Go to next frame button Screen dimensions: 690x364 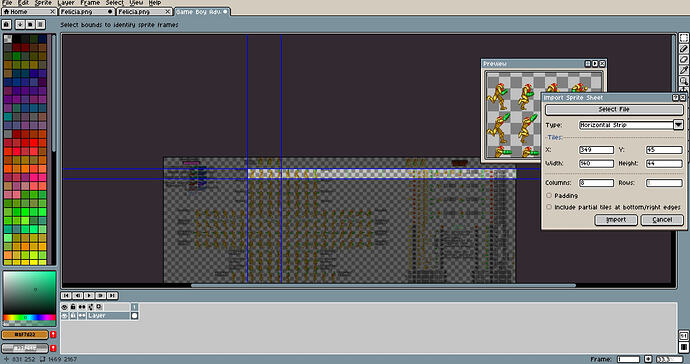tap(101, 296)
